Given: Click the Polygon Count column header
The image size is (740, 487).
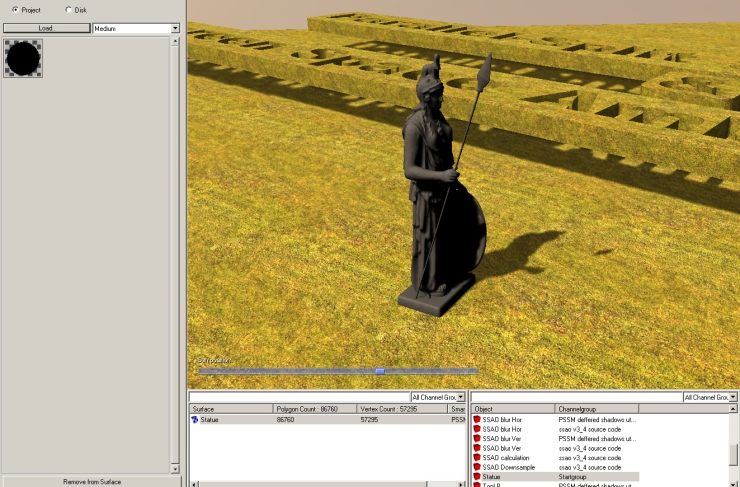Looking at the screenshot, I should pos(315,409).
